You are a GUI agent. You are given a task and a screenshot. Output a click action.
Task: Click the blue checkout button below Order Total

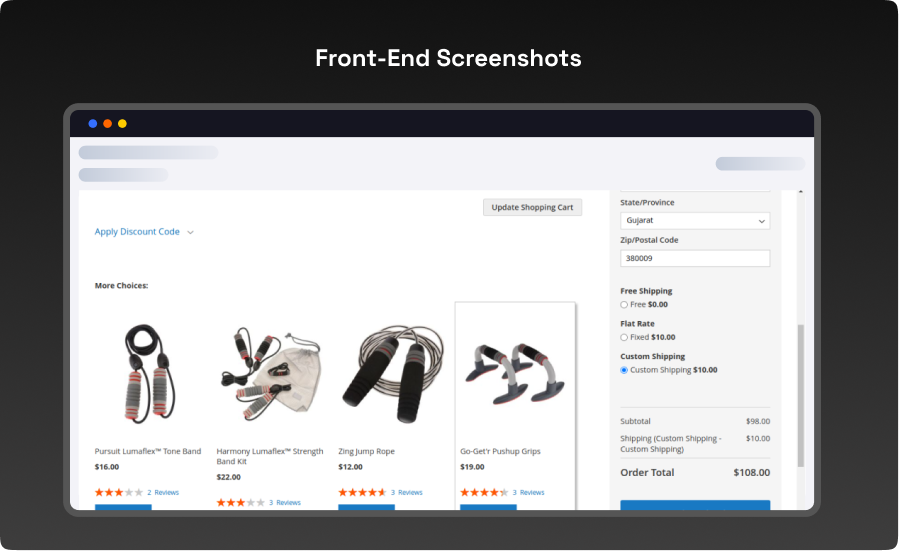(x=695, y=505)
